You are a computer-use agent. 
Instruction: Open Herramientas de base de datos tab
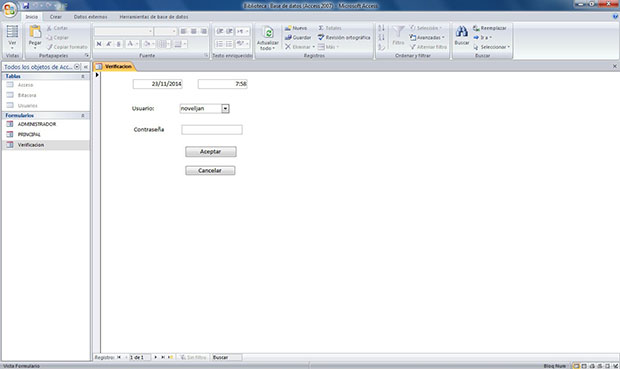[154, 17]
